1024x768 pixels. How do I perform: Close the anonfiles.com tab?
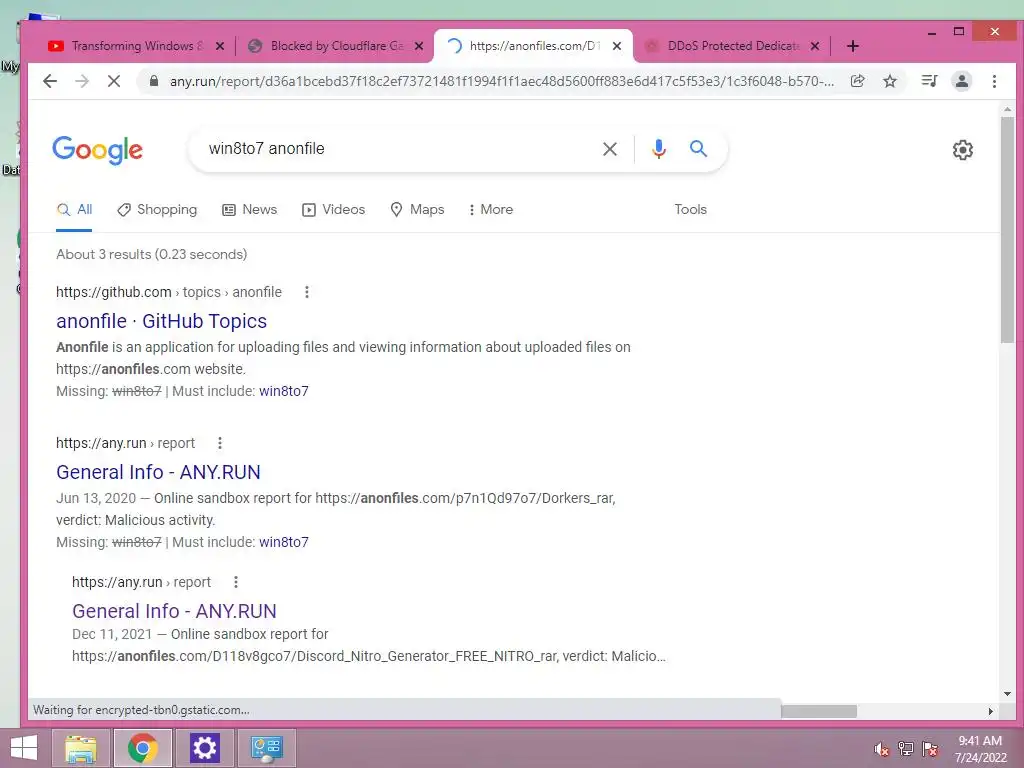coord(617,46)
